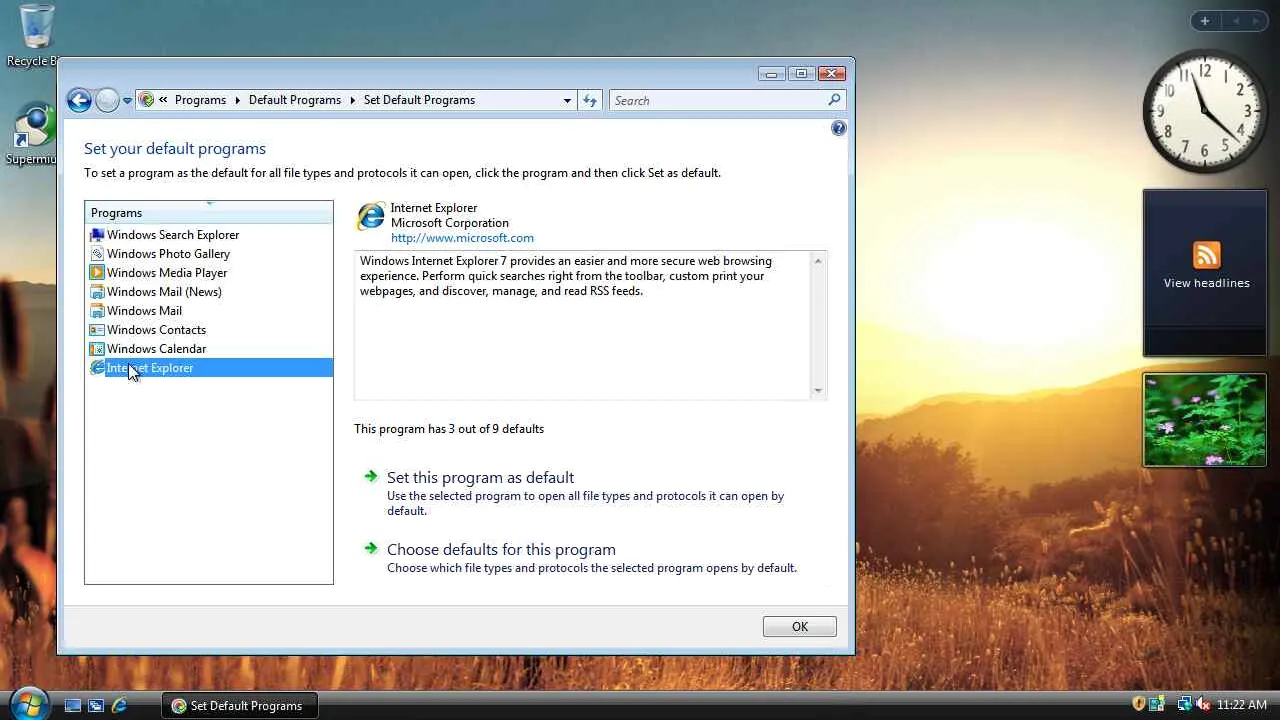Screen dimensions: 1280x720
Task: Click the green arrow beside Set this program
Action: tap(371, 477)
